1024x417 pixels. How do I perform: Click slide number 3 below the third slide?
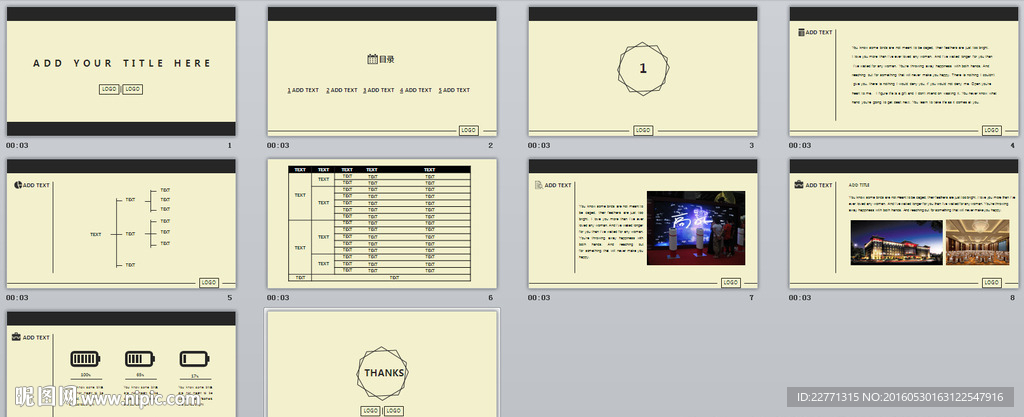[x=752, y=146]
